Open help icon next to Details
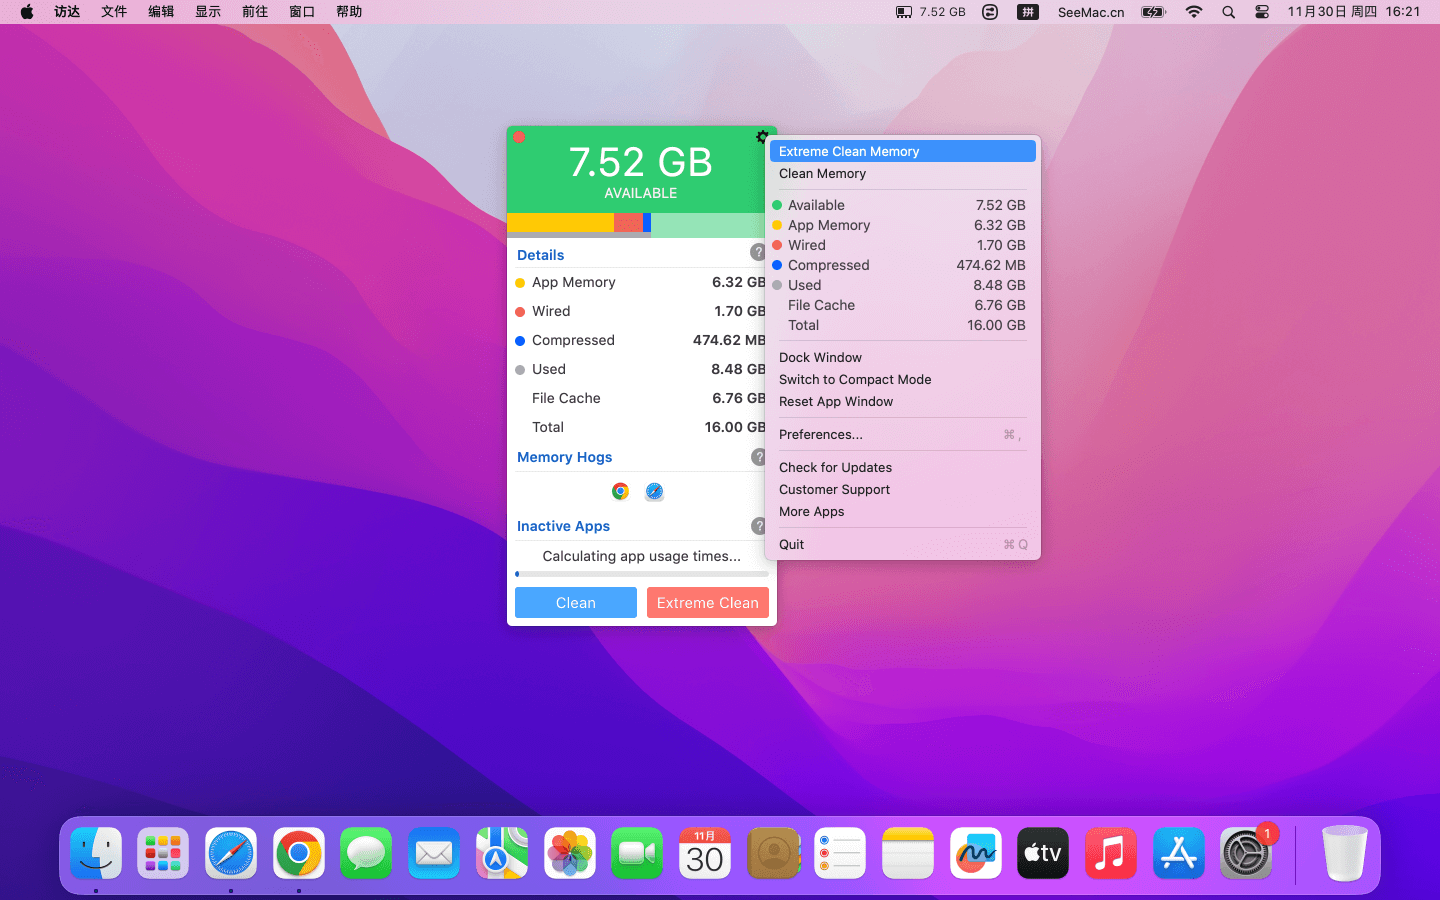1440x900 pixels. coord(758,252)
